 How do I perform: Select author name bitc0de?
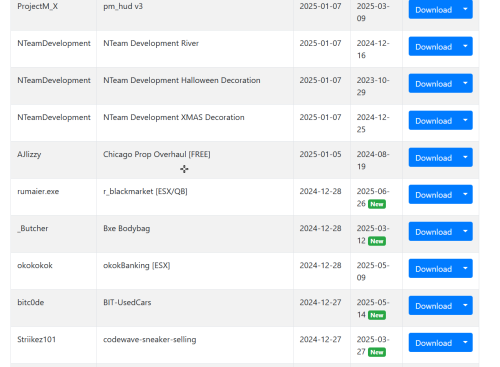31,302
